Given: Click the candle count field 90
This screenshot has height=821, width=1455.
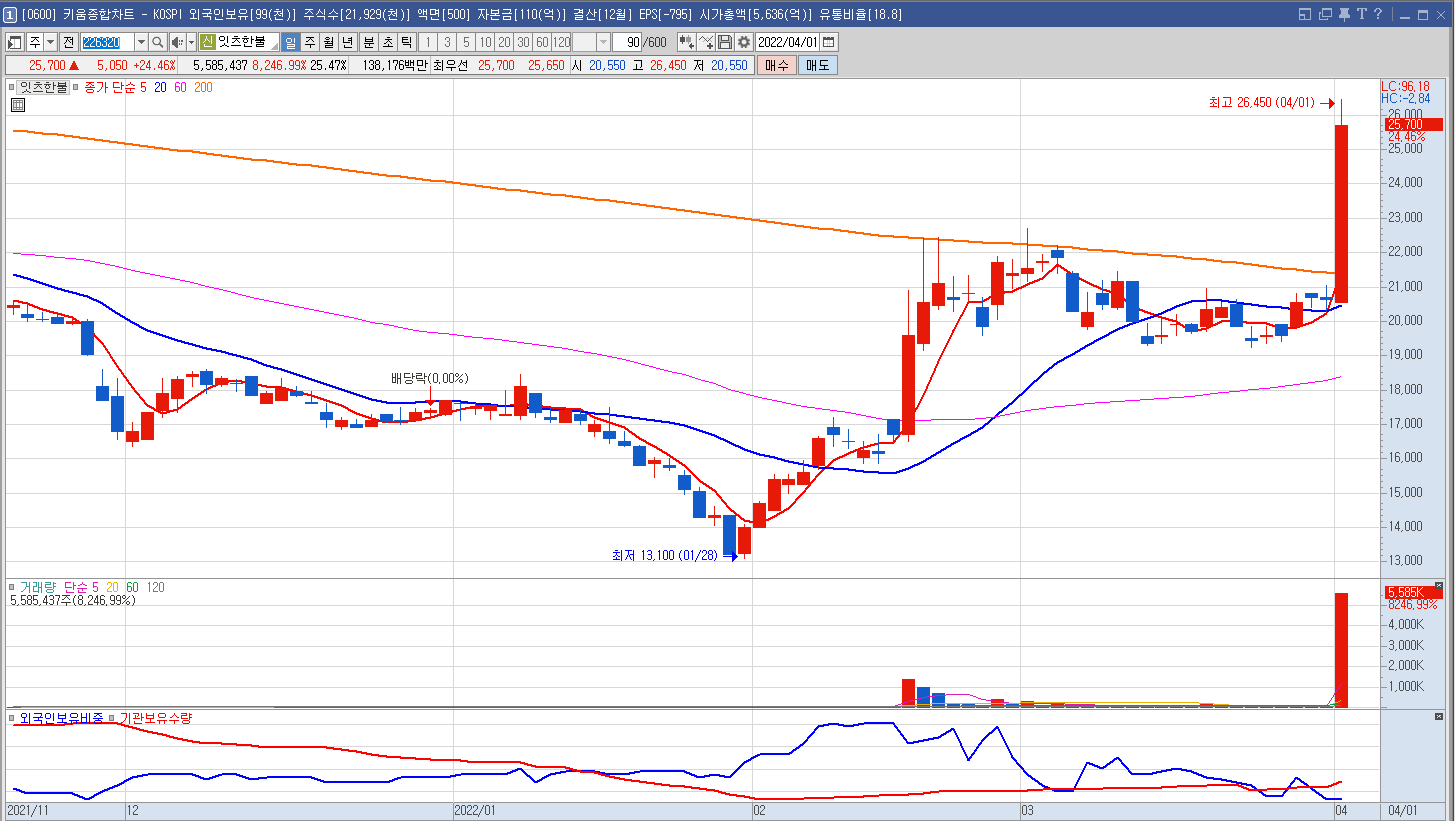Looking at the screenshot, I should (x=627, y=42).
